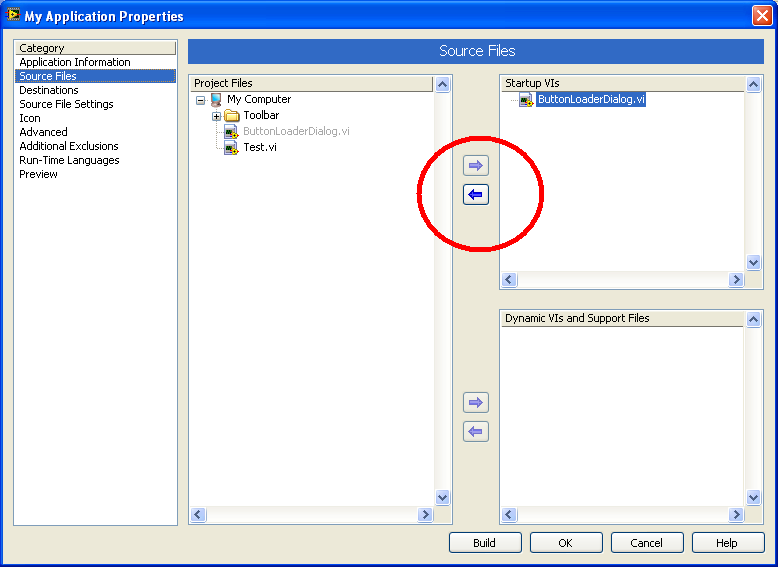This screenshot has height=567, width=778.
Task: Select the Destinations category
Action: point(49,90)
